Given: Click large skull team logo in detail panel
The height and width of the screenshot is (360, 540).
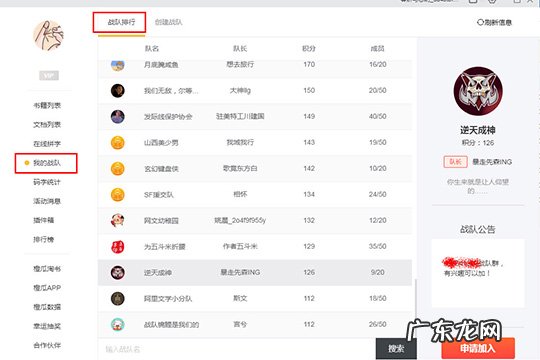Looking at the screenshot, I should coord(478,91).
